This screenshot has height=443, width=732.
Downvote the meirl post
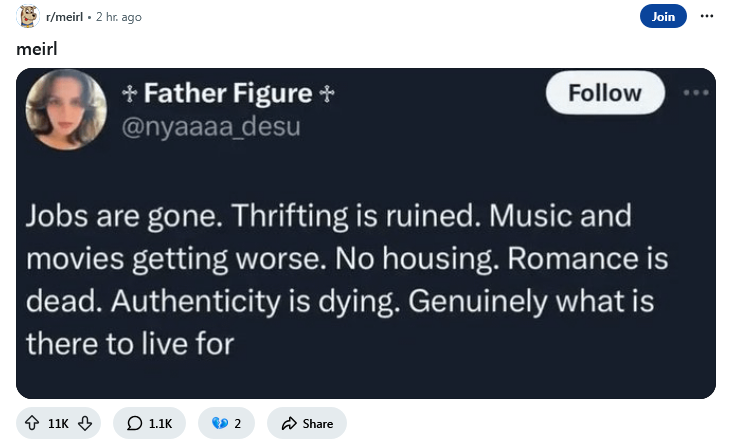click(x=85, y=423)
